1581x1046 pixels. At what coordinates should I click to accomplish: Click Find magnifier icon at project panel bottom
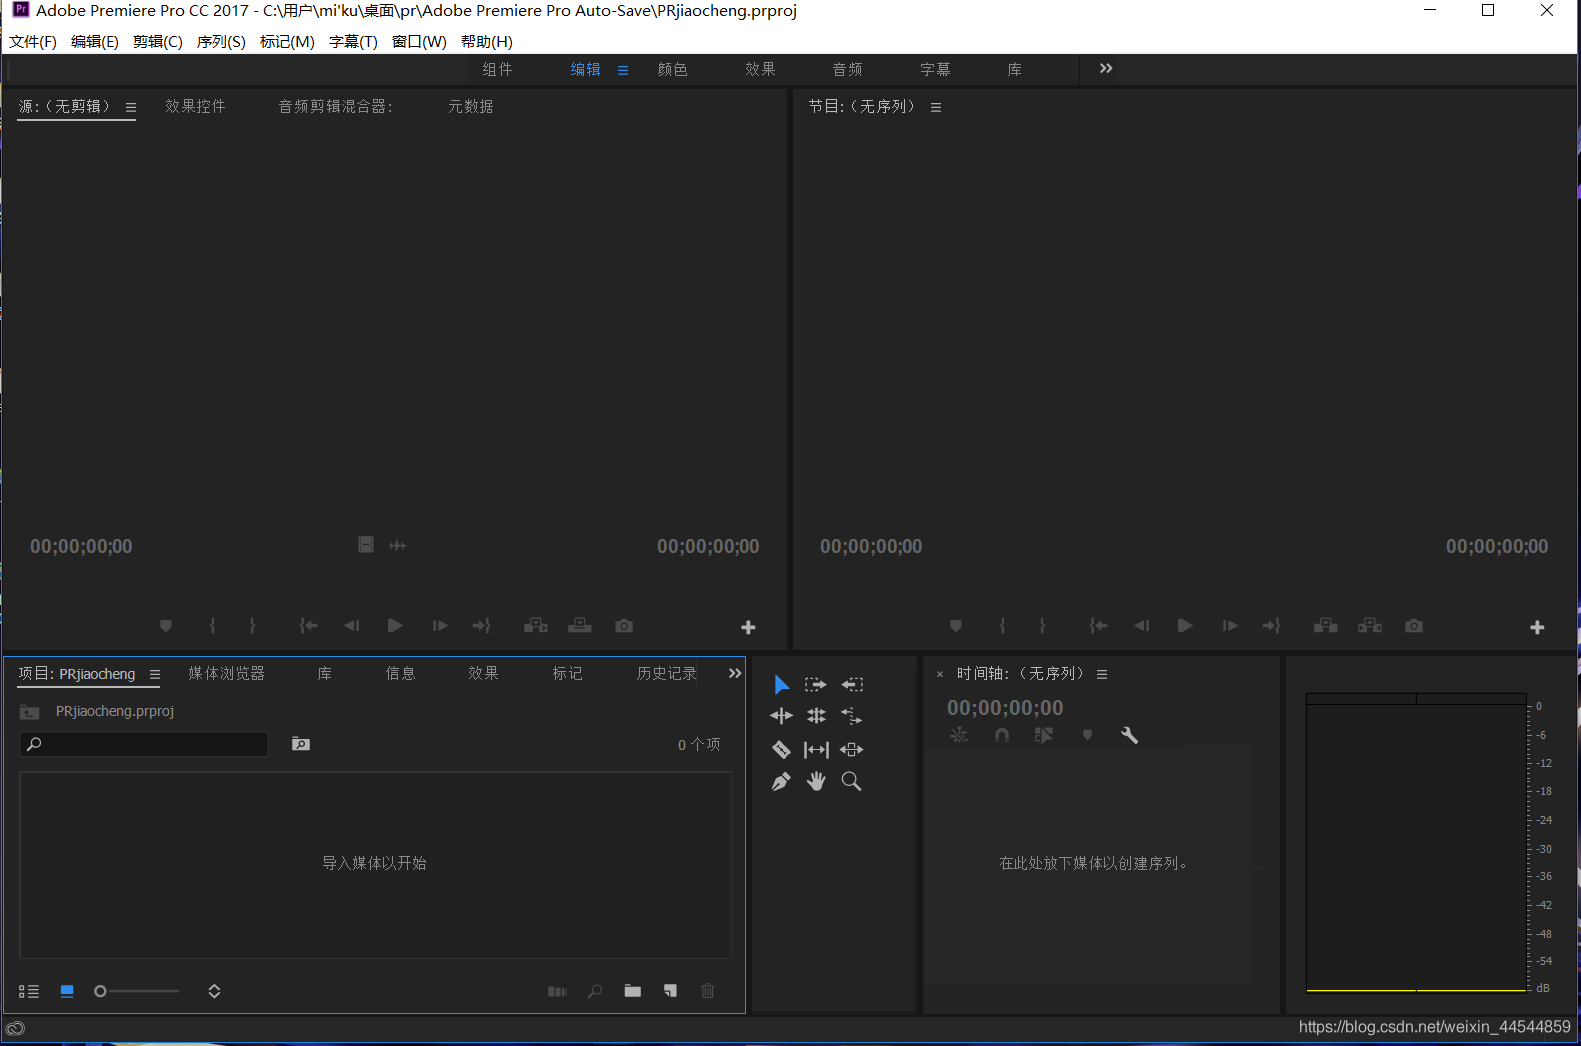pyautogui.click(x=595, y=991)
